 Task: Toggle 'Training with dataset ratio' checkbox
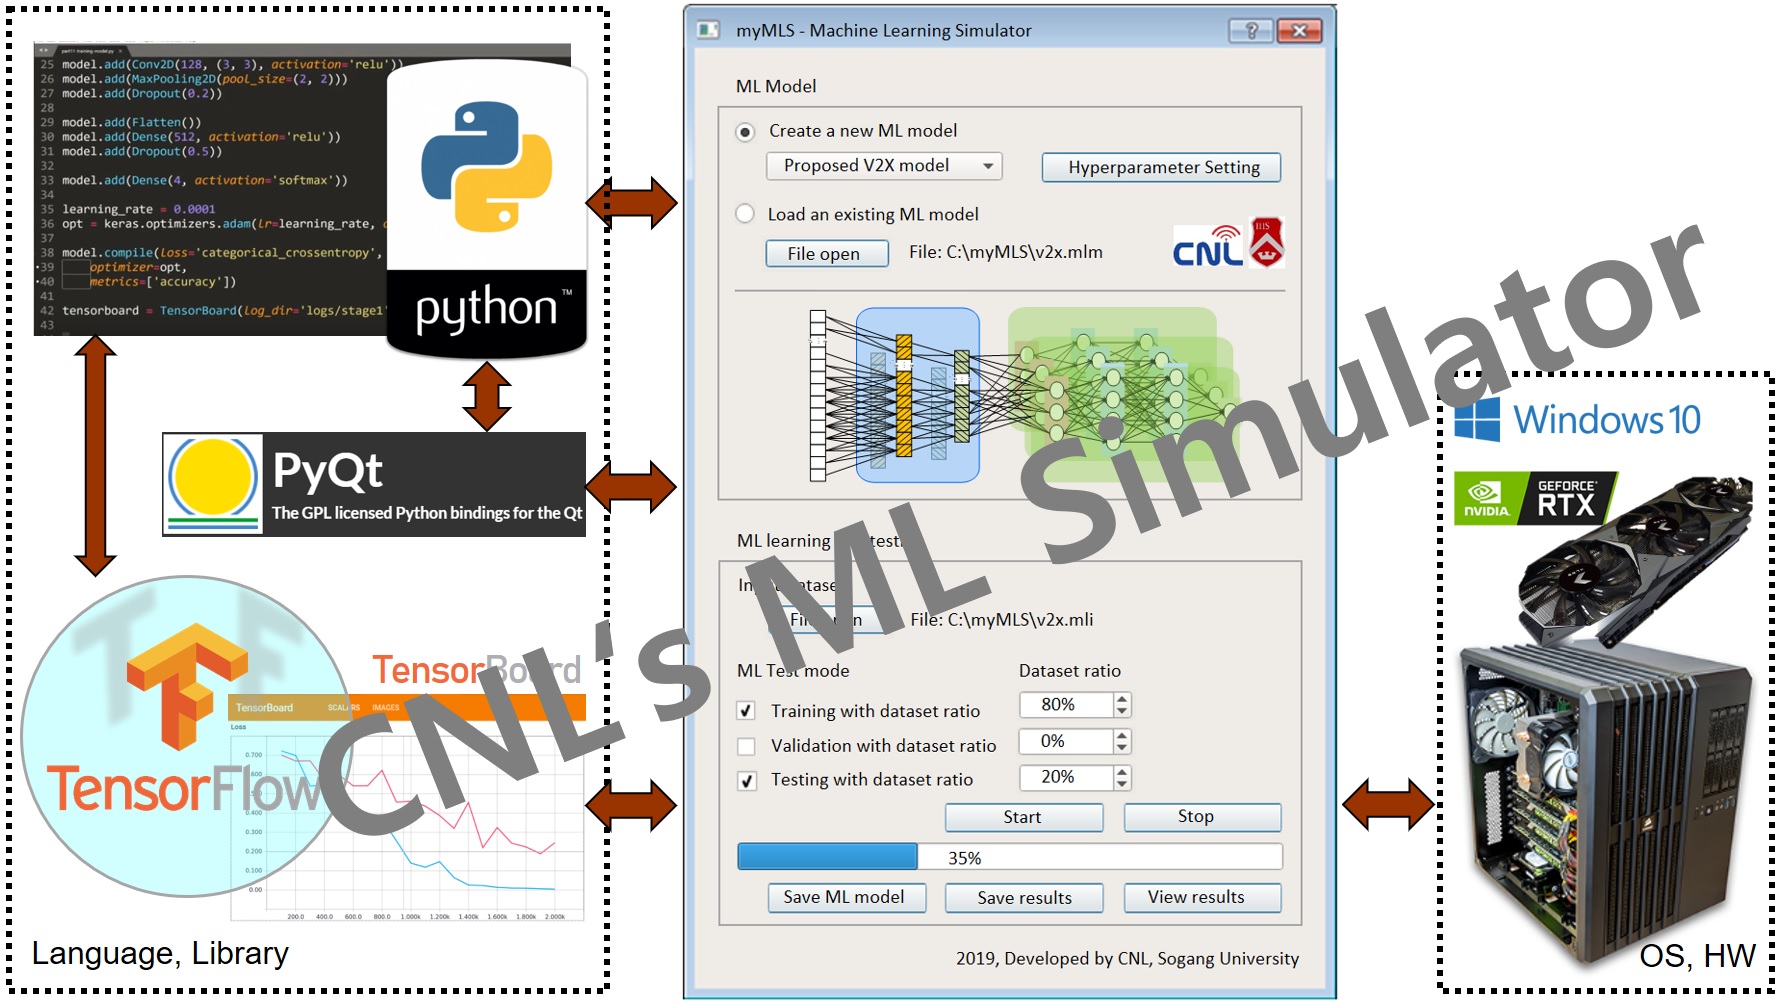(746, 711)
